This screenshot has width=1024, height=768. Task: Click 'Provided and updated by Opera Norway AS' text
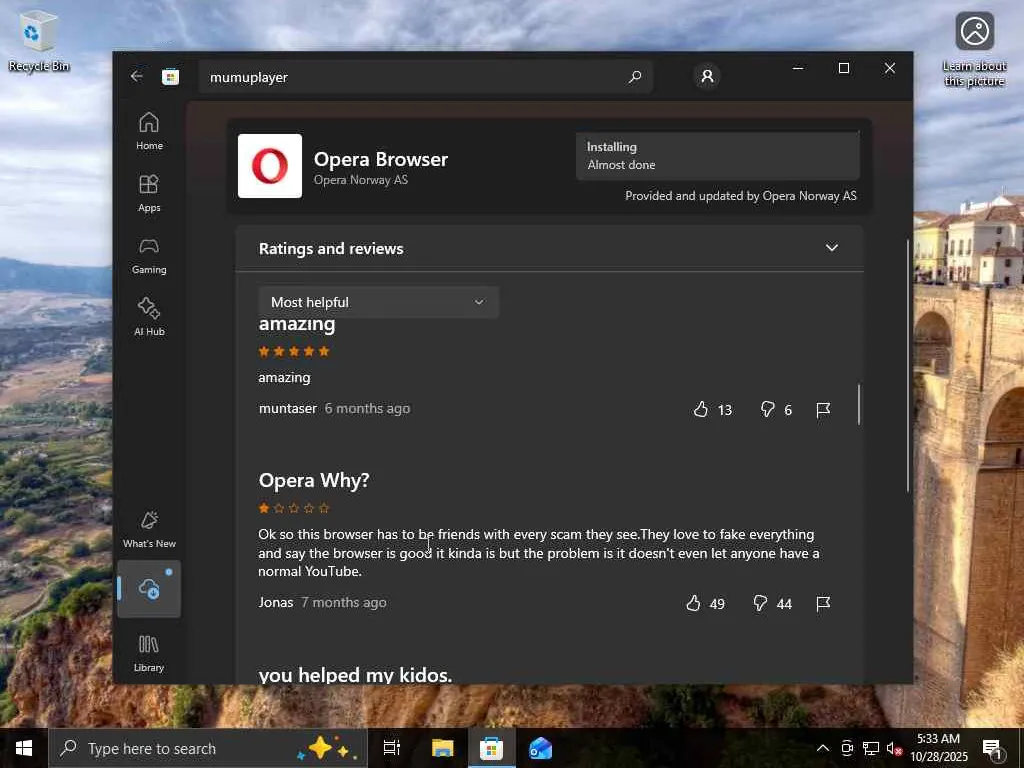[x=741, y=195]
